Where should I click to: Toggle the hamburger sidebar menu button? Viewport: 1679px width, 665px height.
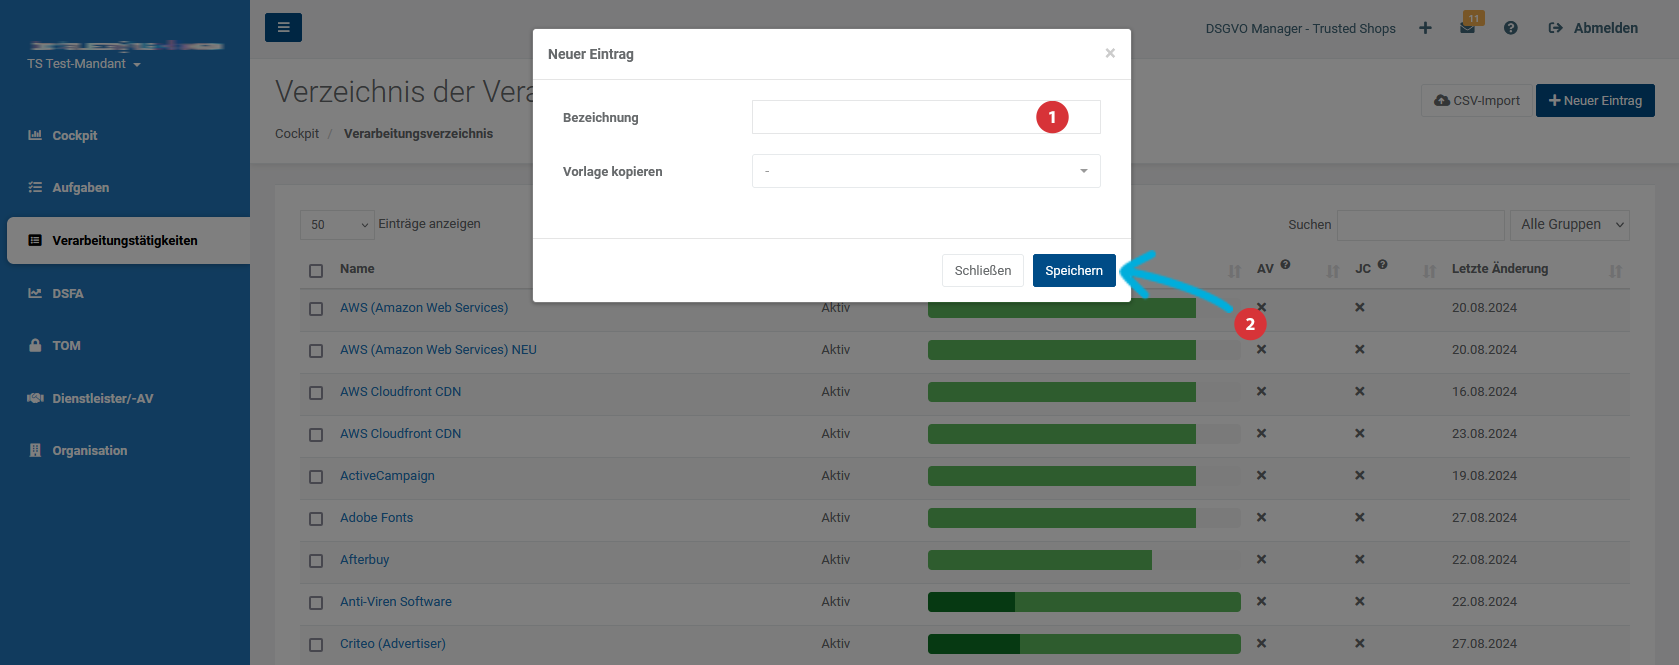283,28
